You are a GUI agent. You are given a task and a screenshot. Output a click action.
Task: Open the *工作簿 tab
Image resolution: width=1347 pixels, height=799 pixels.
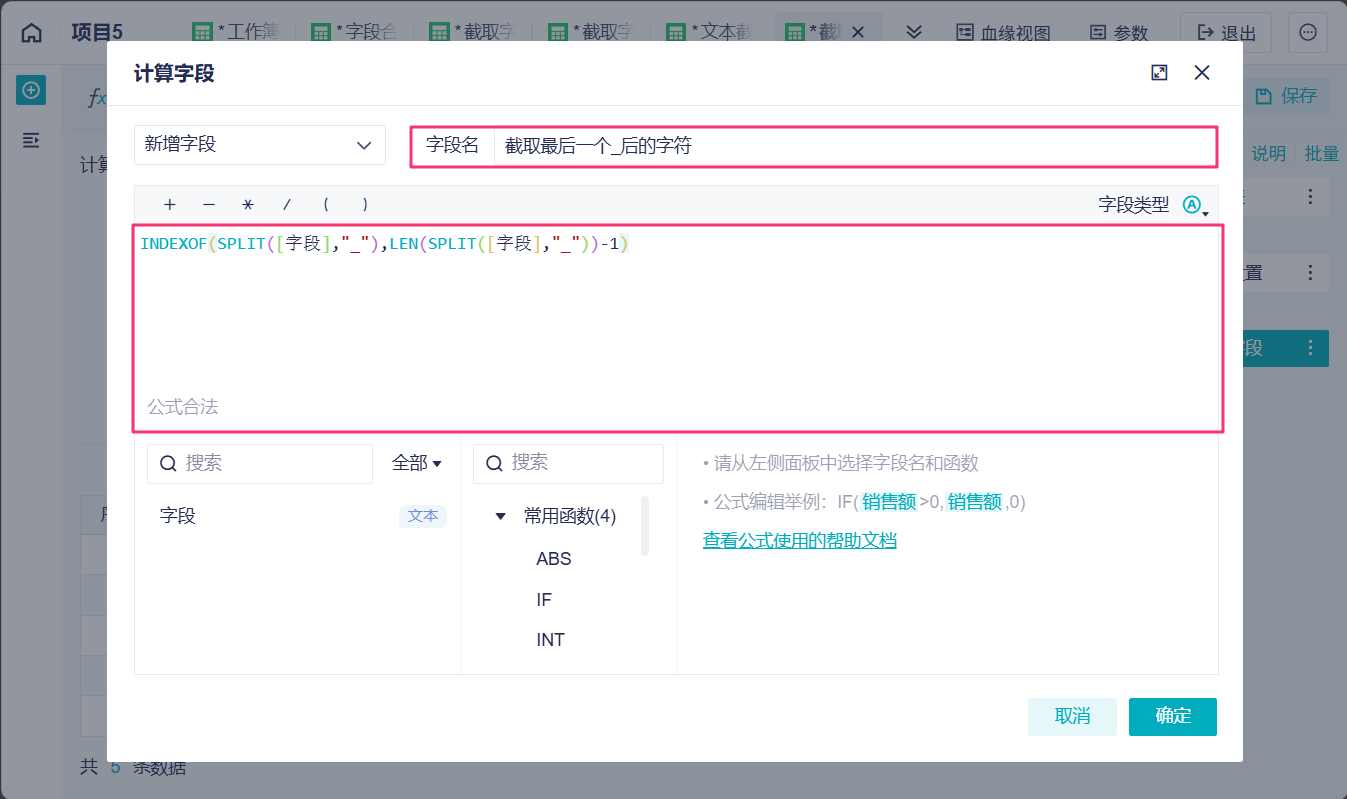pyautogui.click(x=235, y=32)
